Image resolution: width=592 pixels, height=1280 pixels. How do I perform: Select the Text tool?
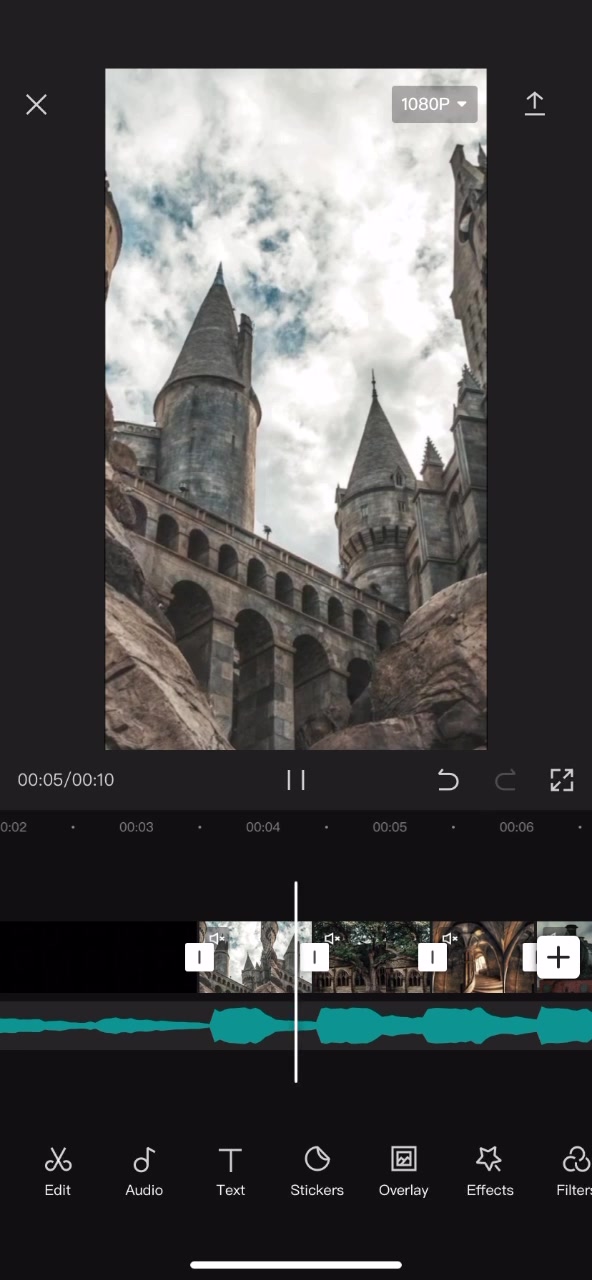(230, 1171)
